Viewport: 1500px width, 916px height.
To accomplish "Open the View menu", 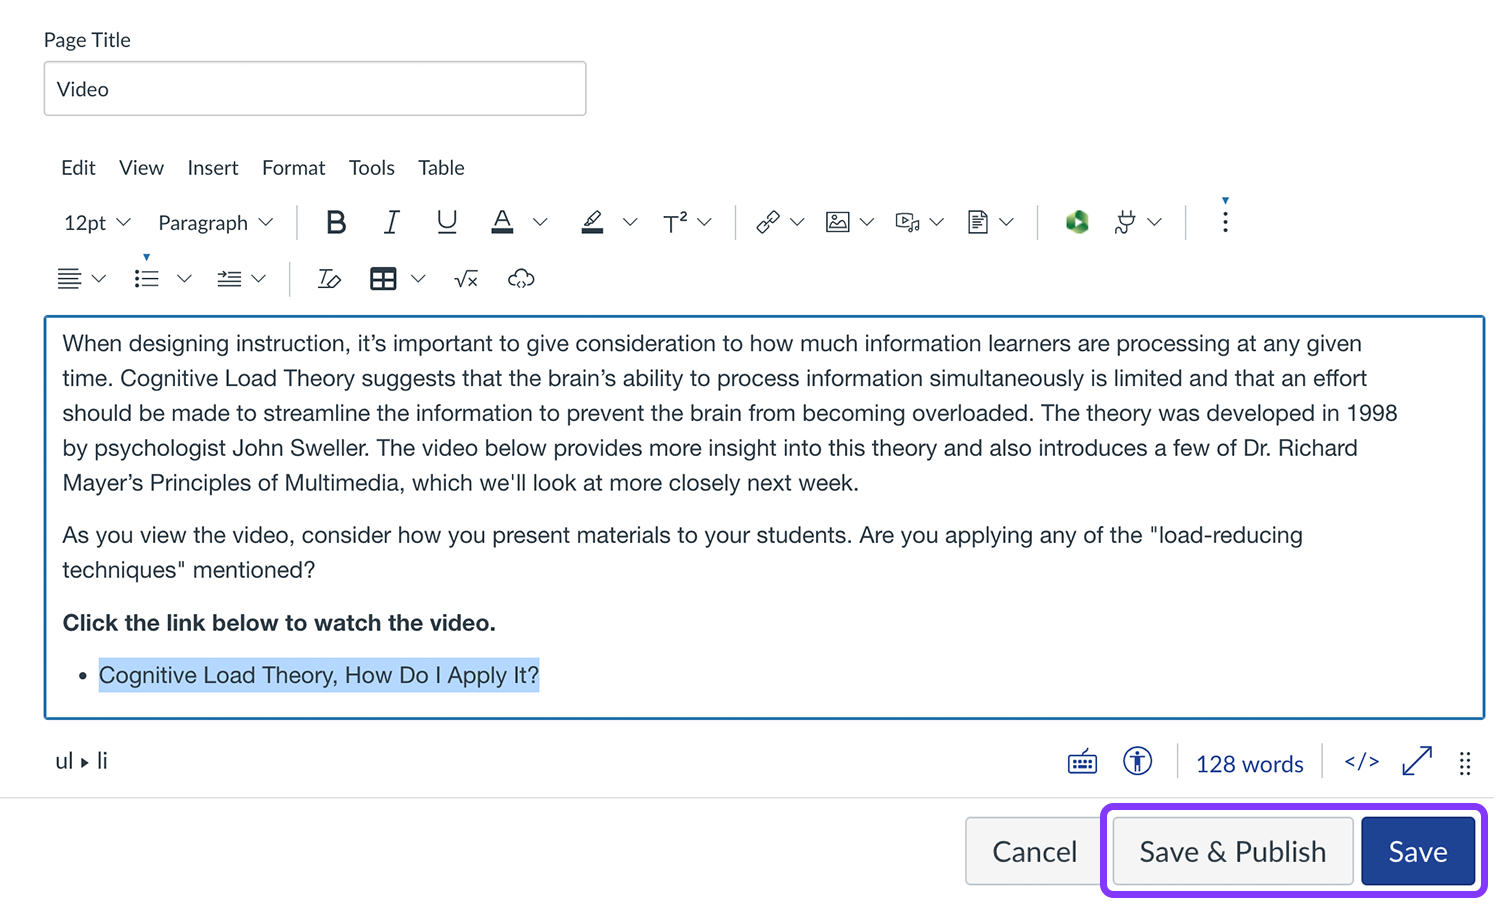I will coord(141,167).
